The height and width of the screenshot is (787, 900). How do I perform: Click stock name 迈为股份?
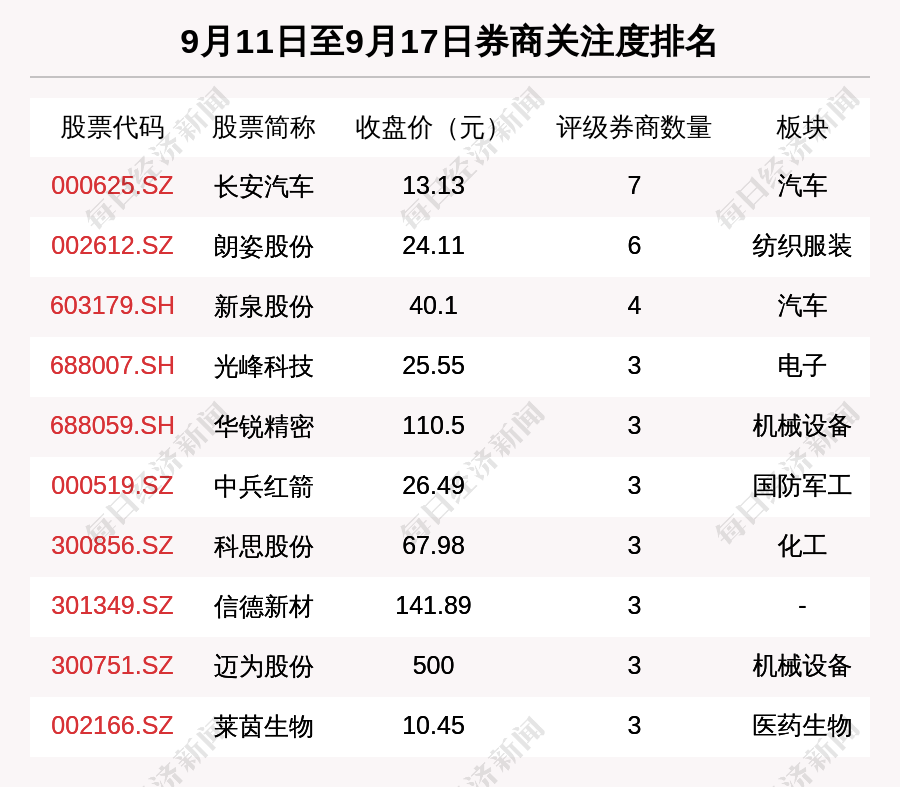pyautogui.click(x=263, y=667)
